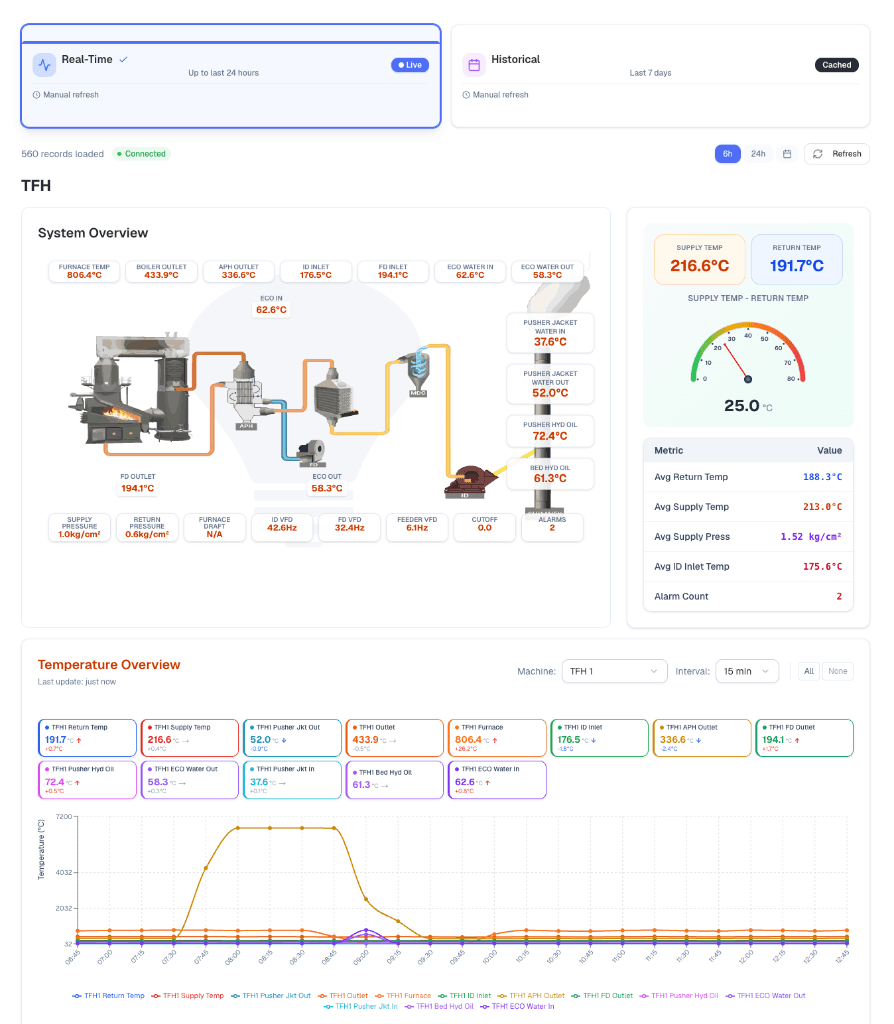
Task: Toggle TFH1 Pusher Jkt Out series card
Action: pyautogui.click(x=293, y=738)
